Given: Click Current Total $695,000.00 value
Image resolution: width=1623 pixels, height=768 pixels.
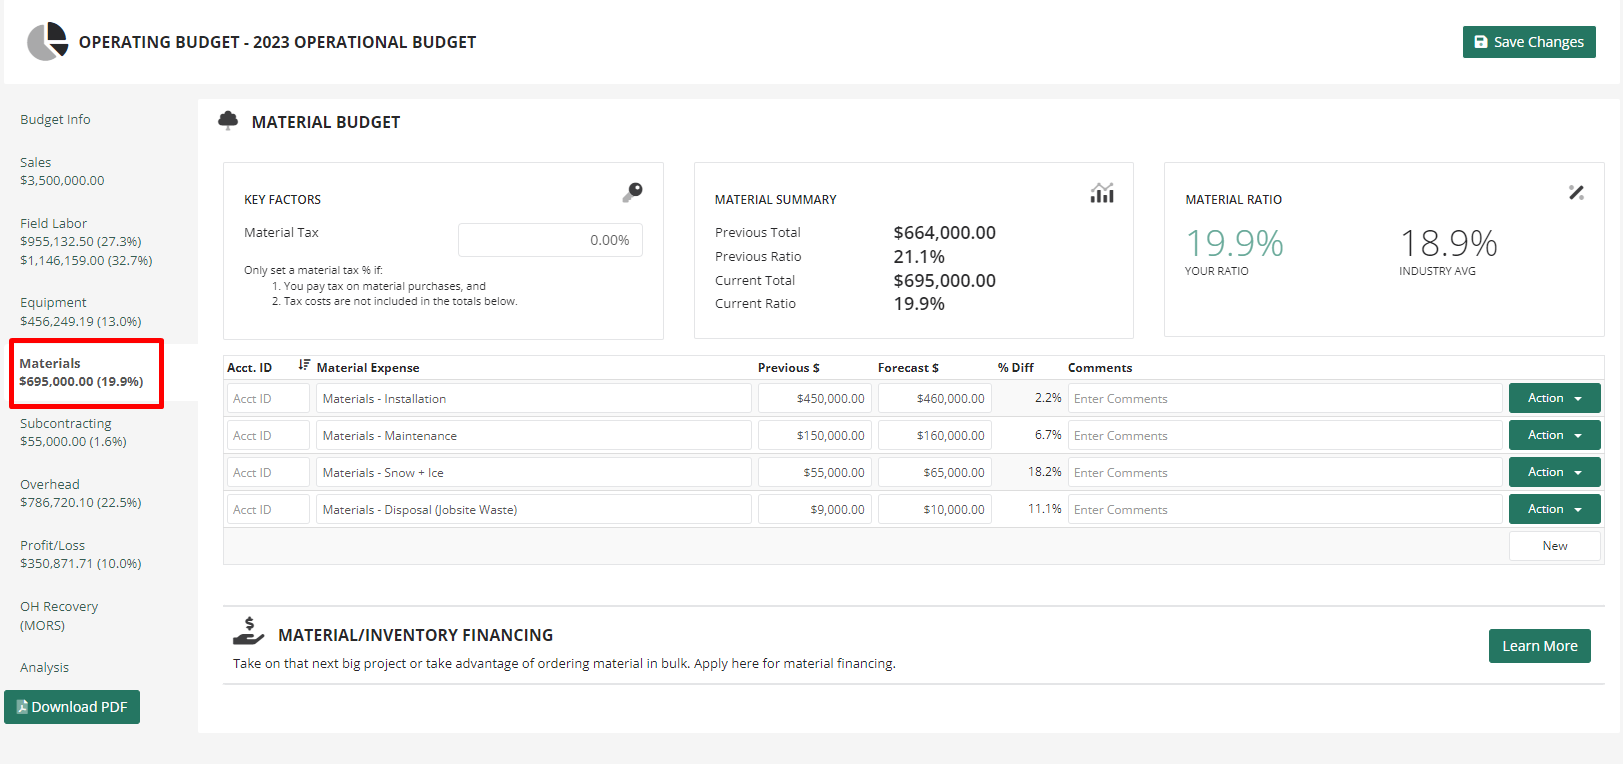Looking at the screenshot, I should (x=944, y=281).
